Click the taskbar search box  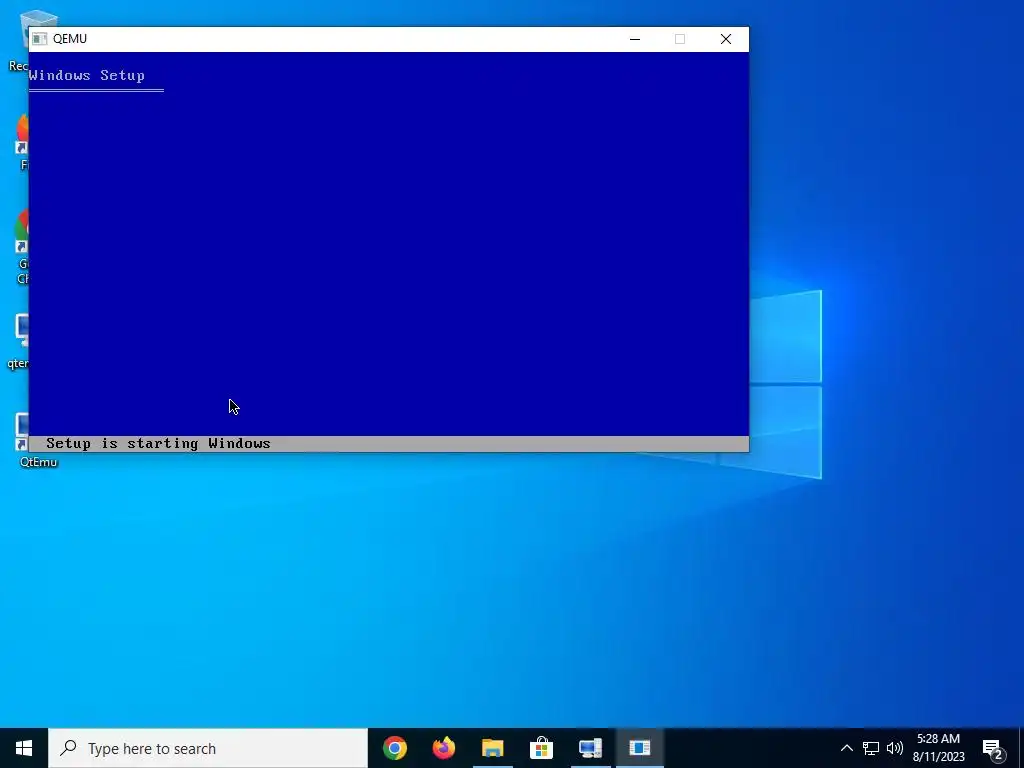[x=208, y=748]
